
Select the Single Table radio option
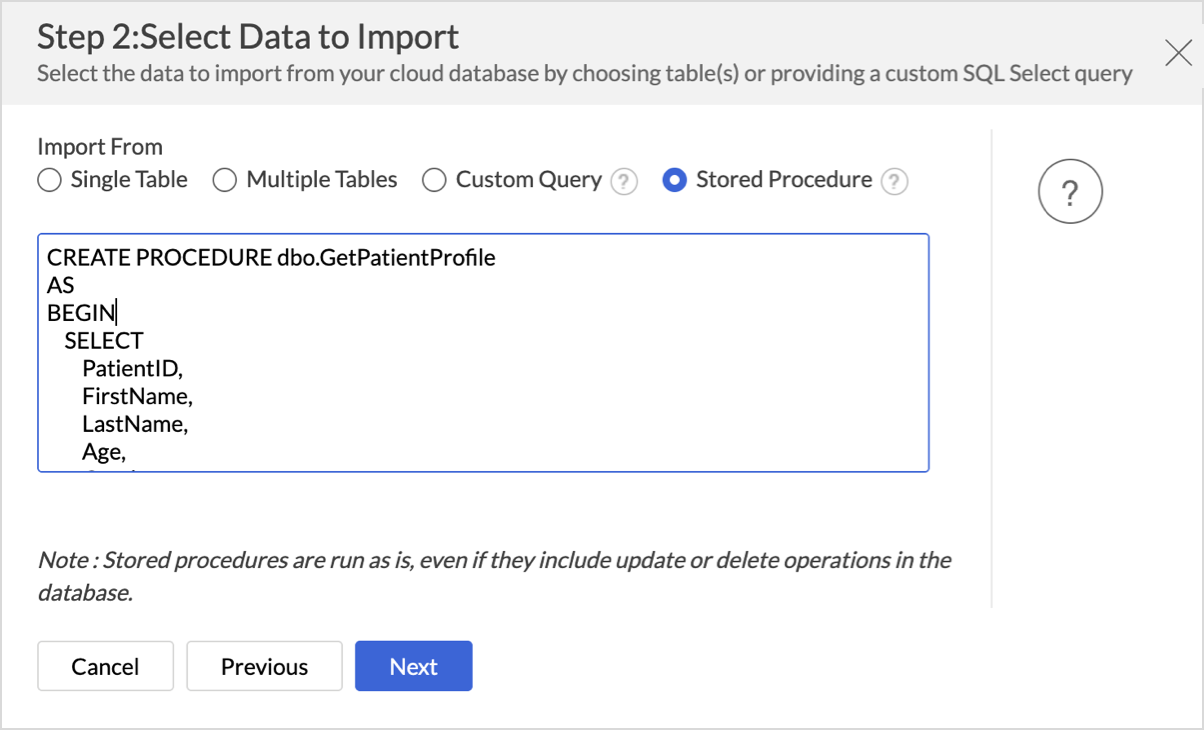(49, 180)
